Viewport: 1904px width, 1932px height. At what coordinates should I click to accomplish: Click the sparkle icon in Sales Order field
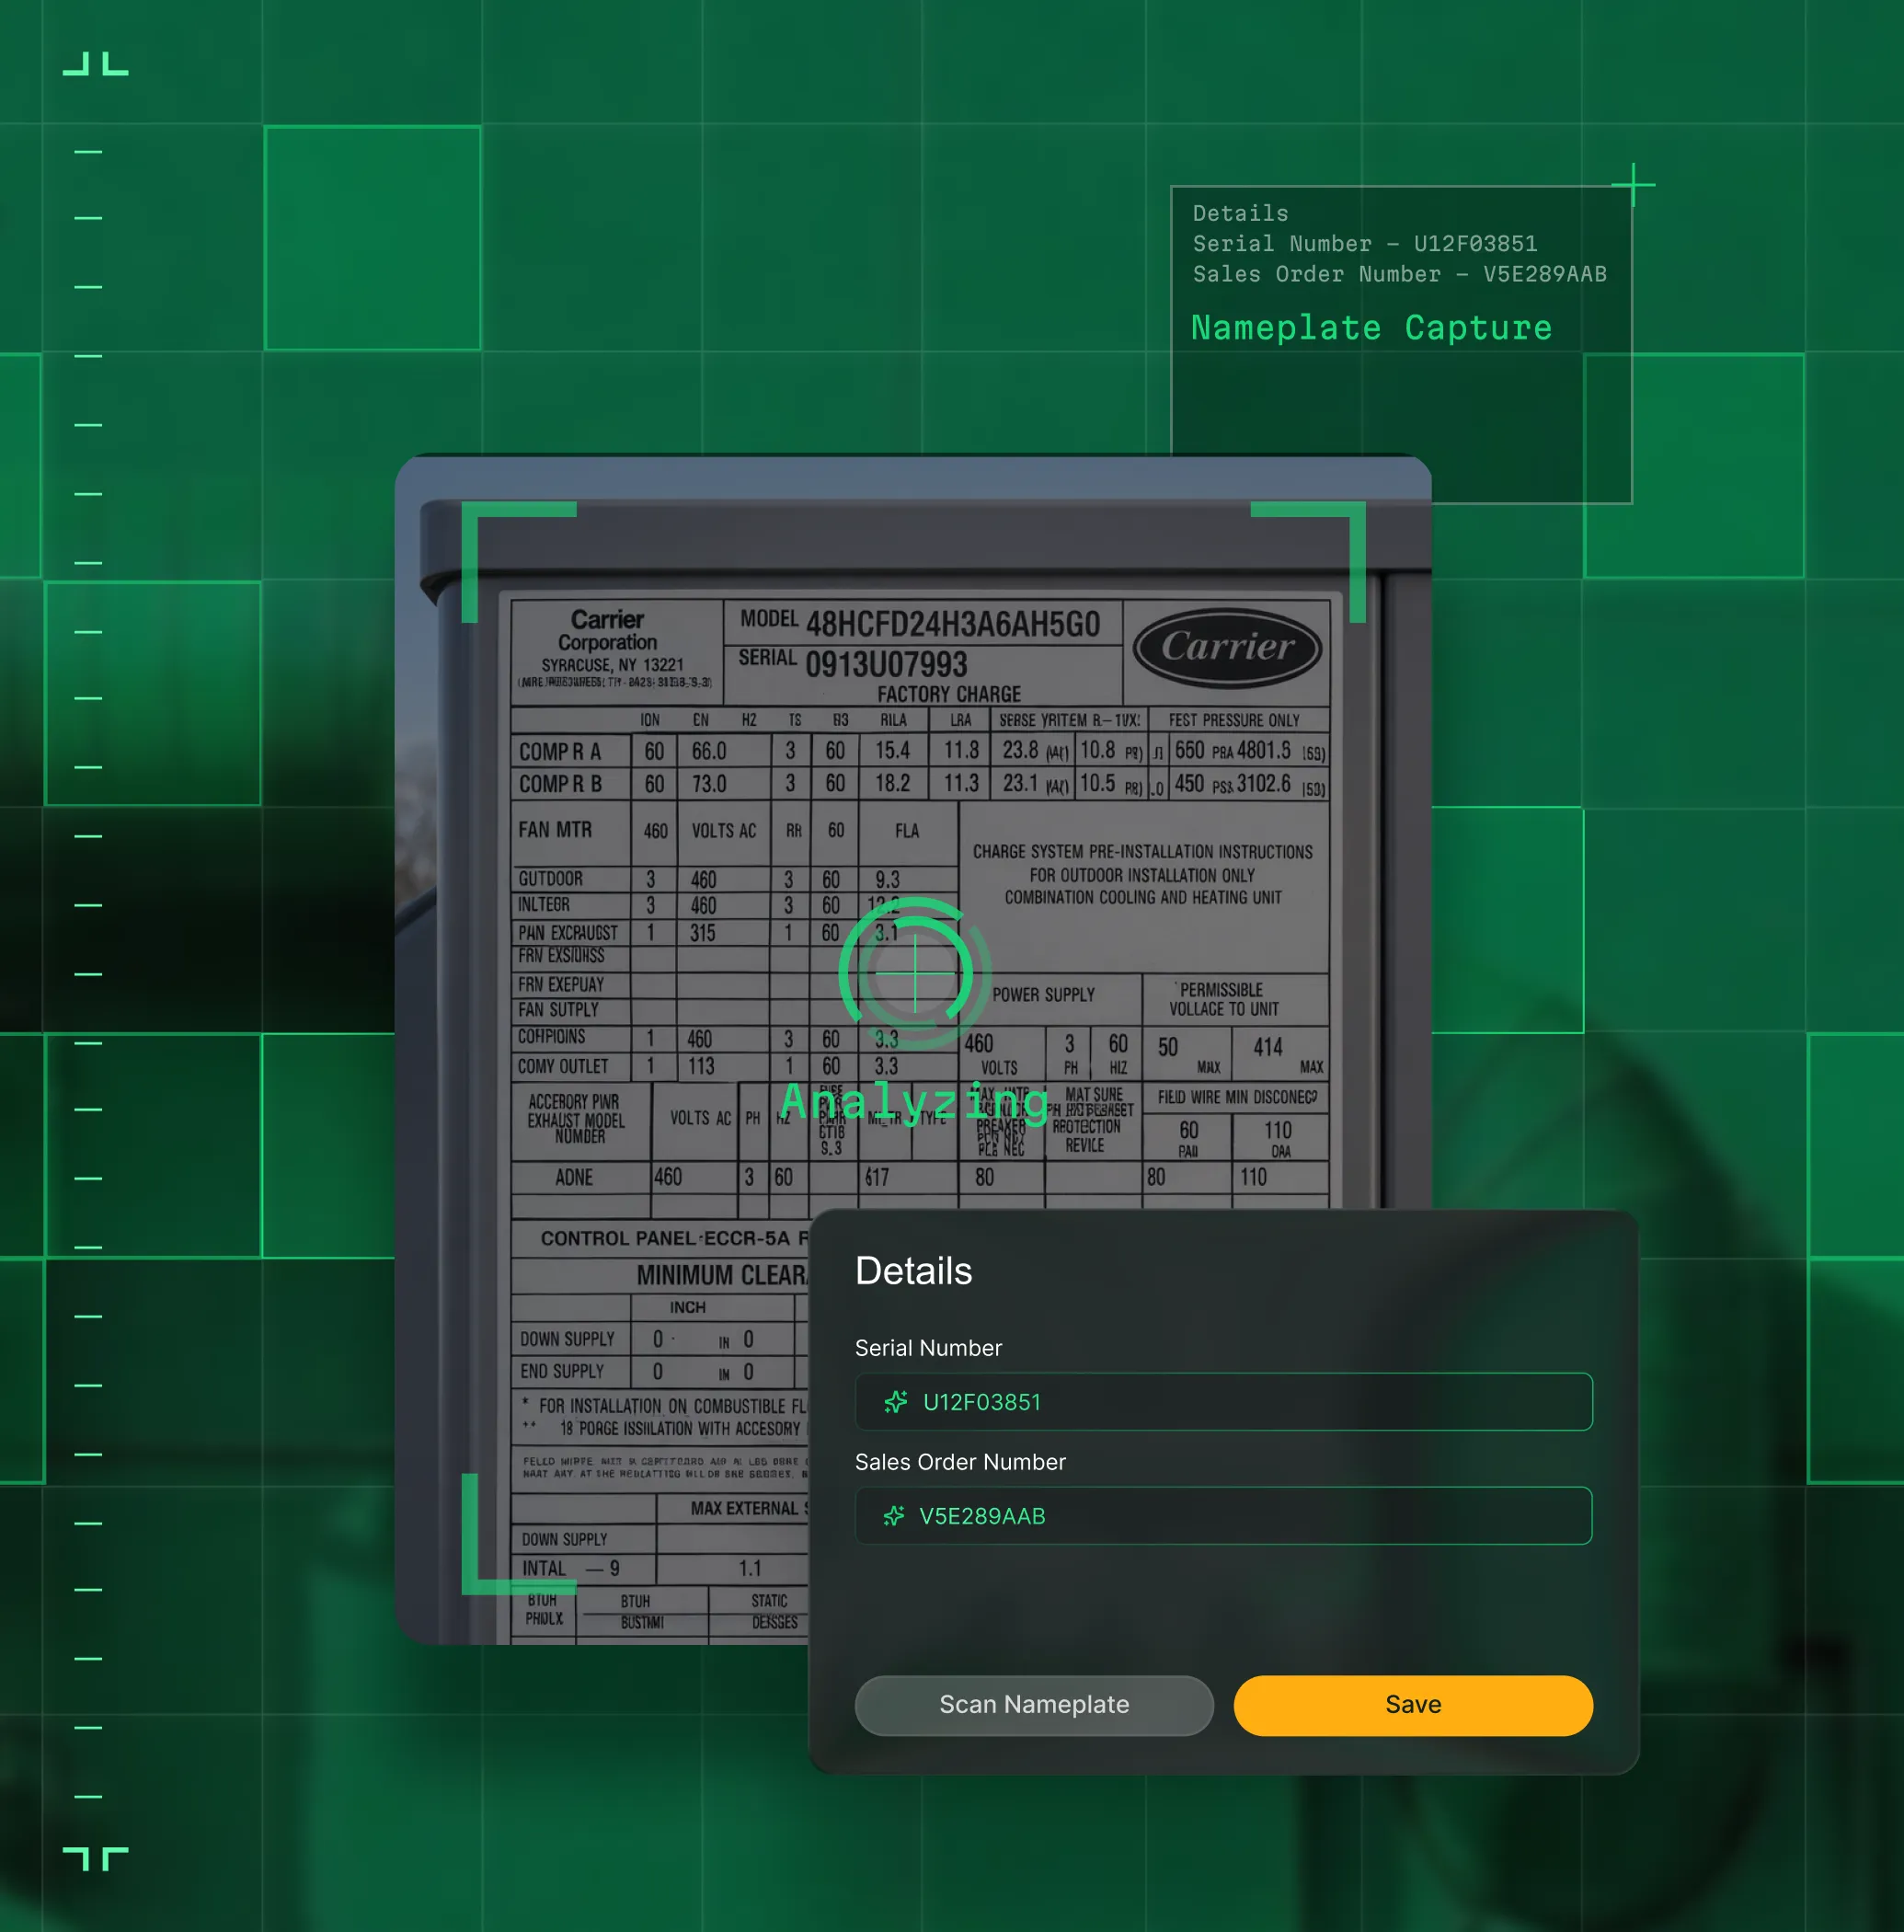tap(893, 1516)
